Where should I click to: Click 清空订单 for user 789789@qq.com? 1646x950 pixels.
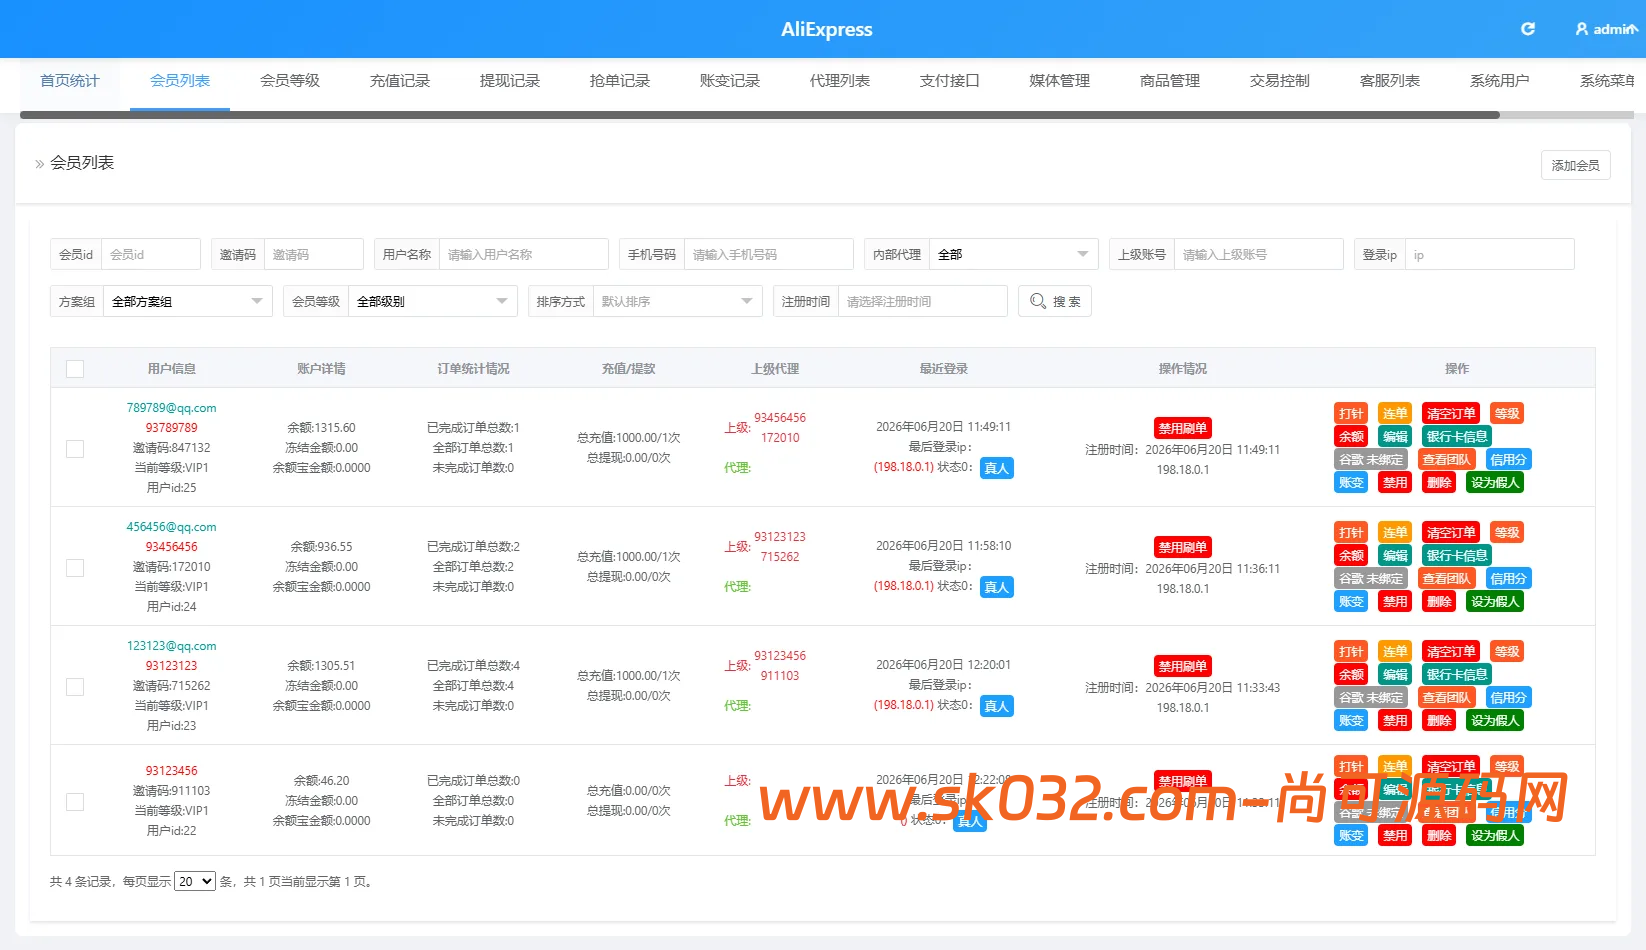pyautogui.click(x=1451, y=414)
